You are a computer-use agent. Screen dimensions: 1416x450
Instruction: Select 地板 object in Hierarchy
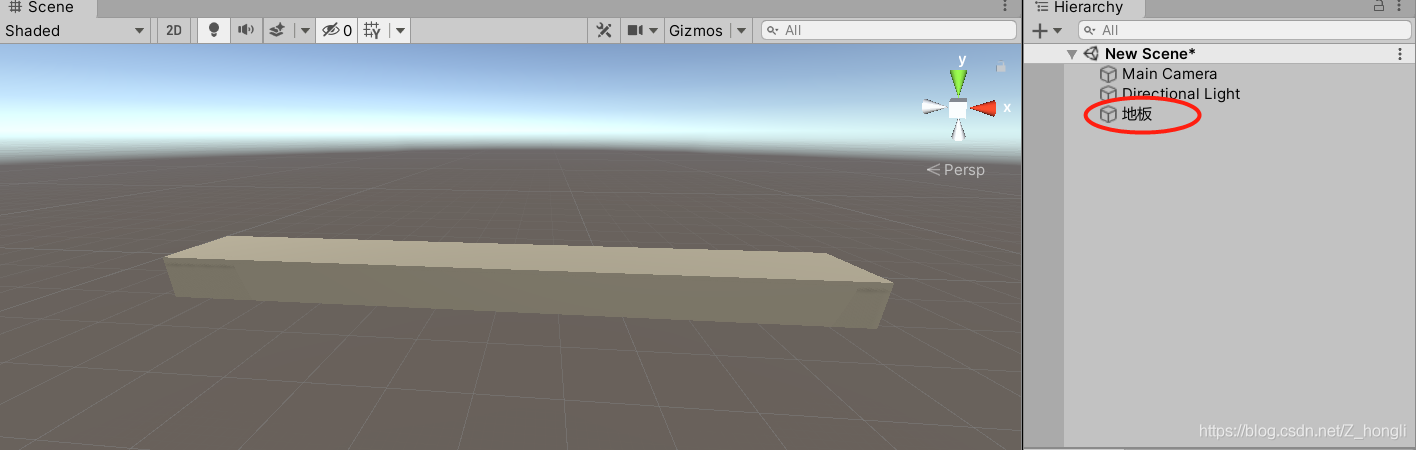1137,114
